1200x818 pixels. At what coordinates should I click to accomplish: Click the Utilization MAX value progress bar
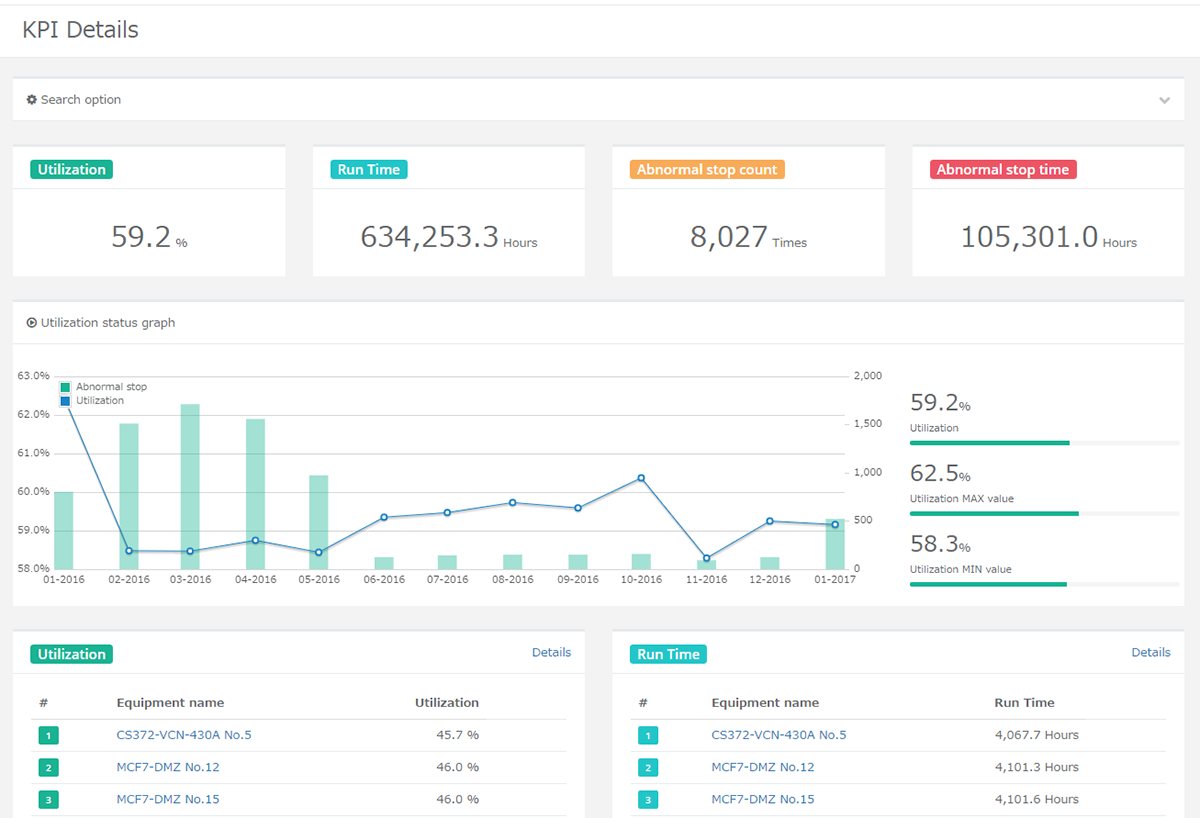click(x=1045, y=513)
